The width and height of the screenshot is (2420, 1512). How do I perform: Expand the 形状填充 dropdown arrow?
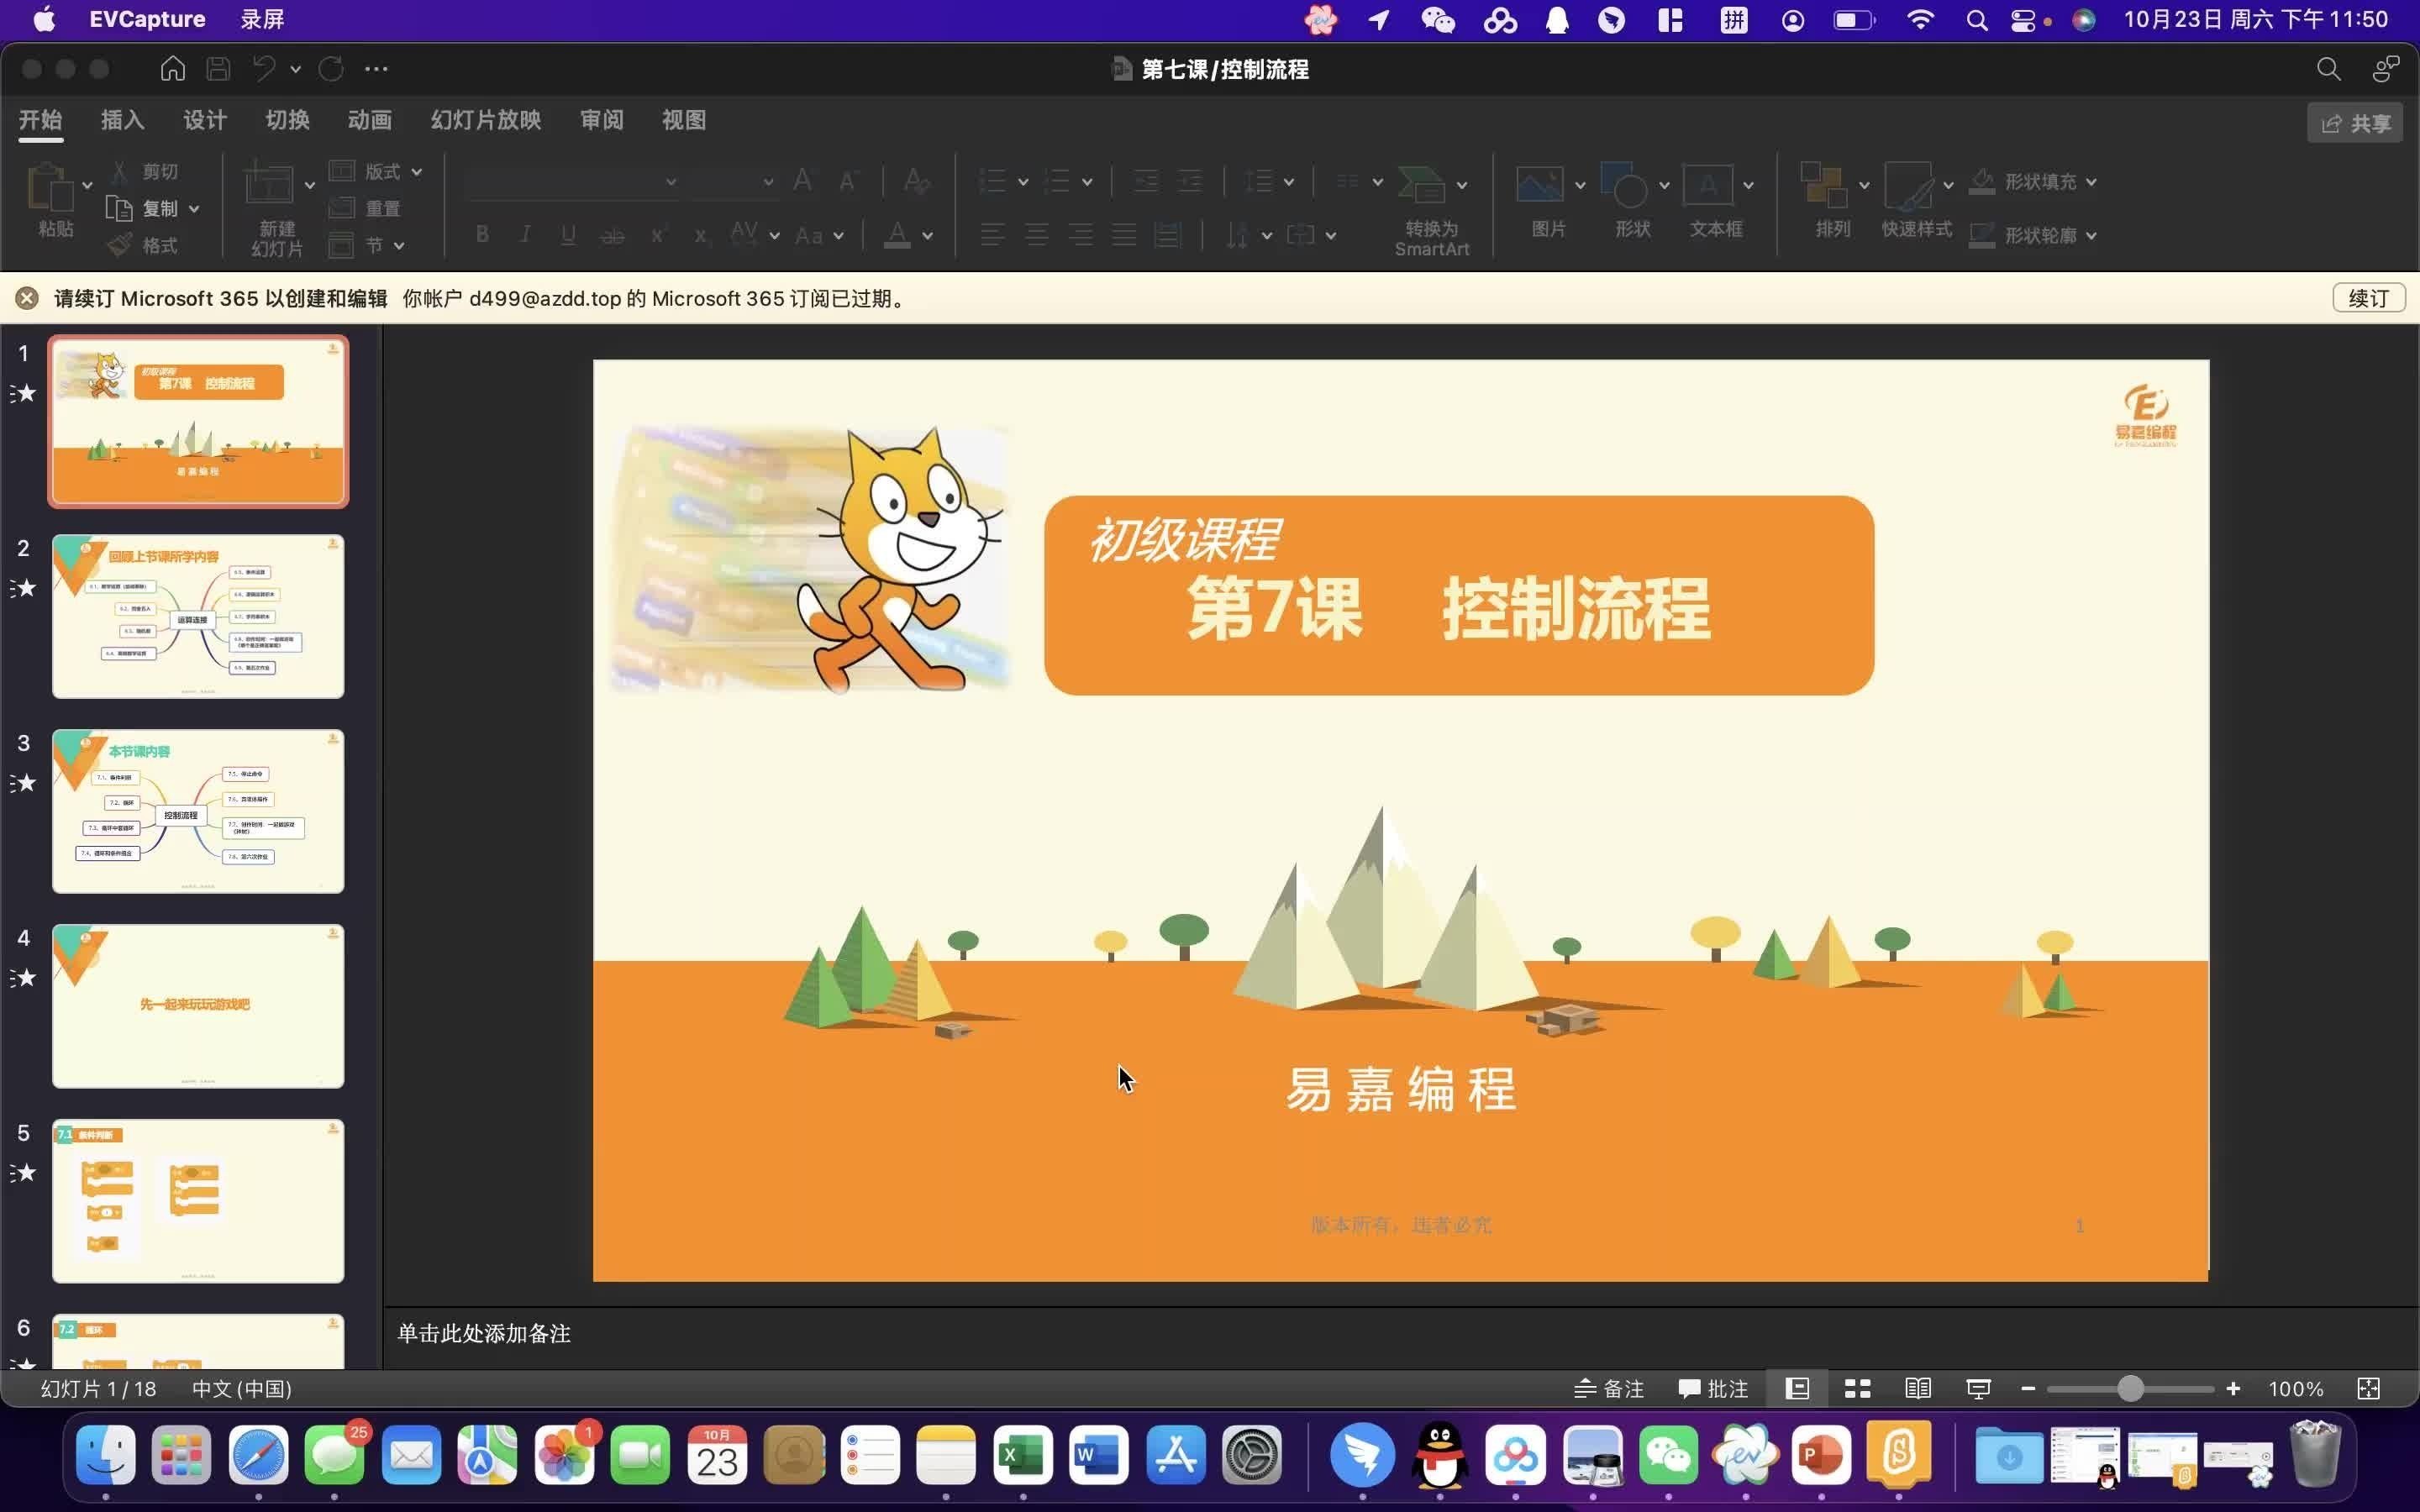point(2091,182)
